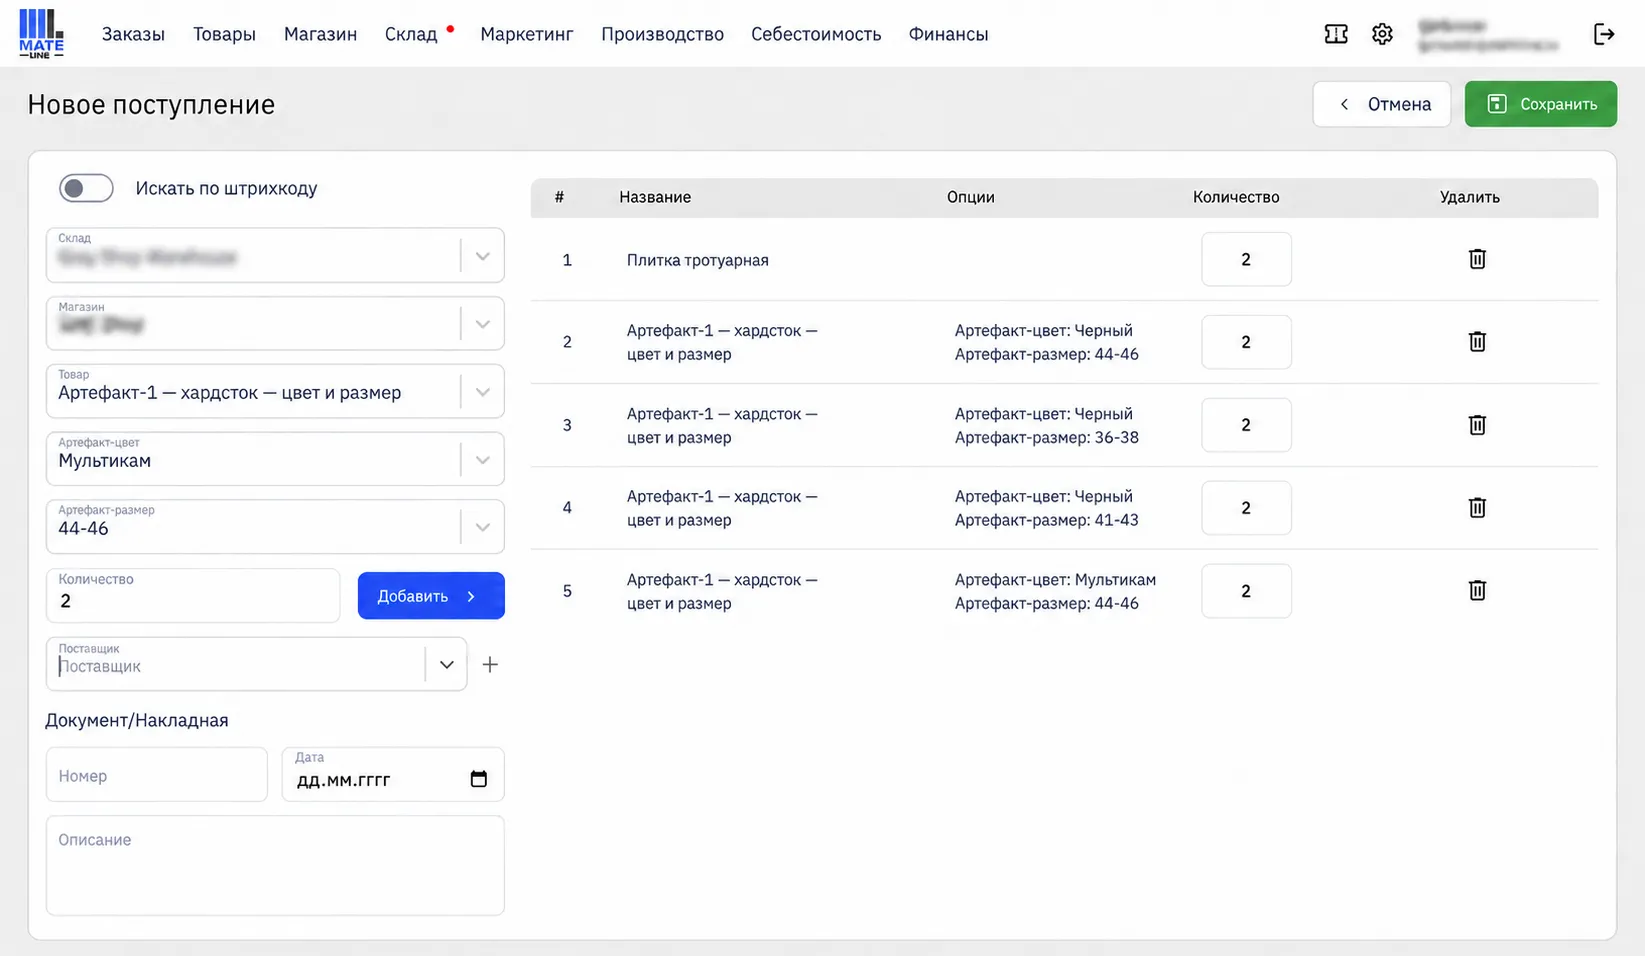Click the Название column header

(655, 197)
